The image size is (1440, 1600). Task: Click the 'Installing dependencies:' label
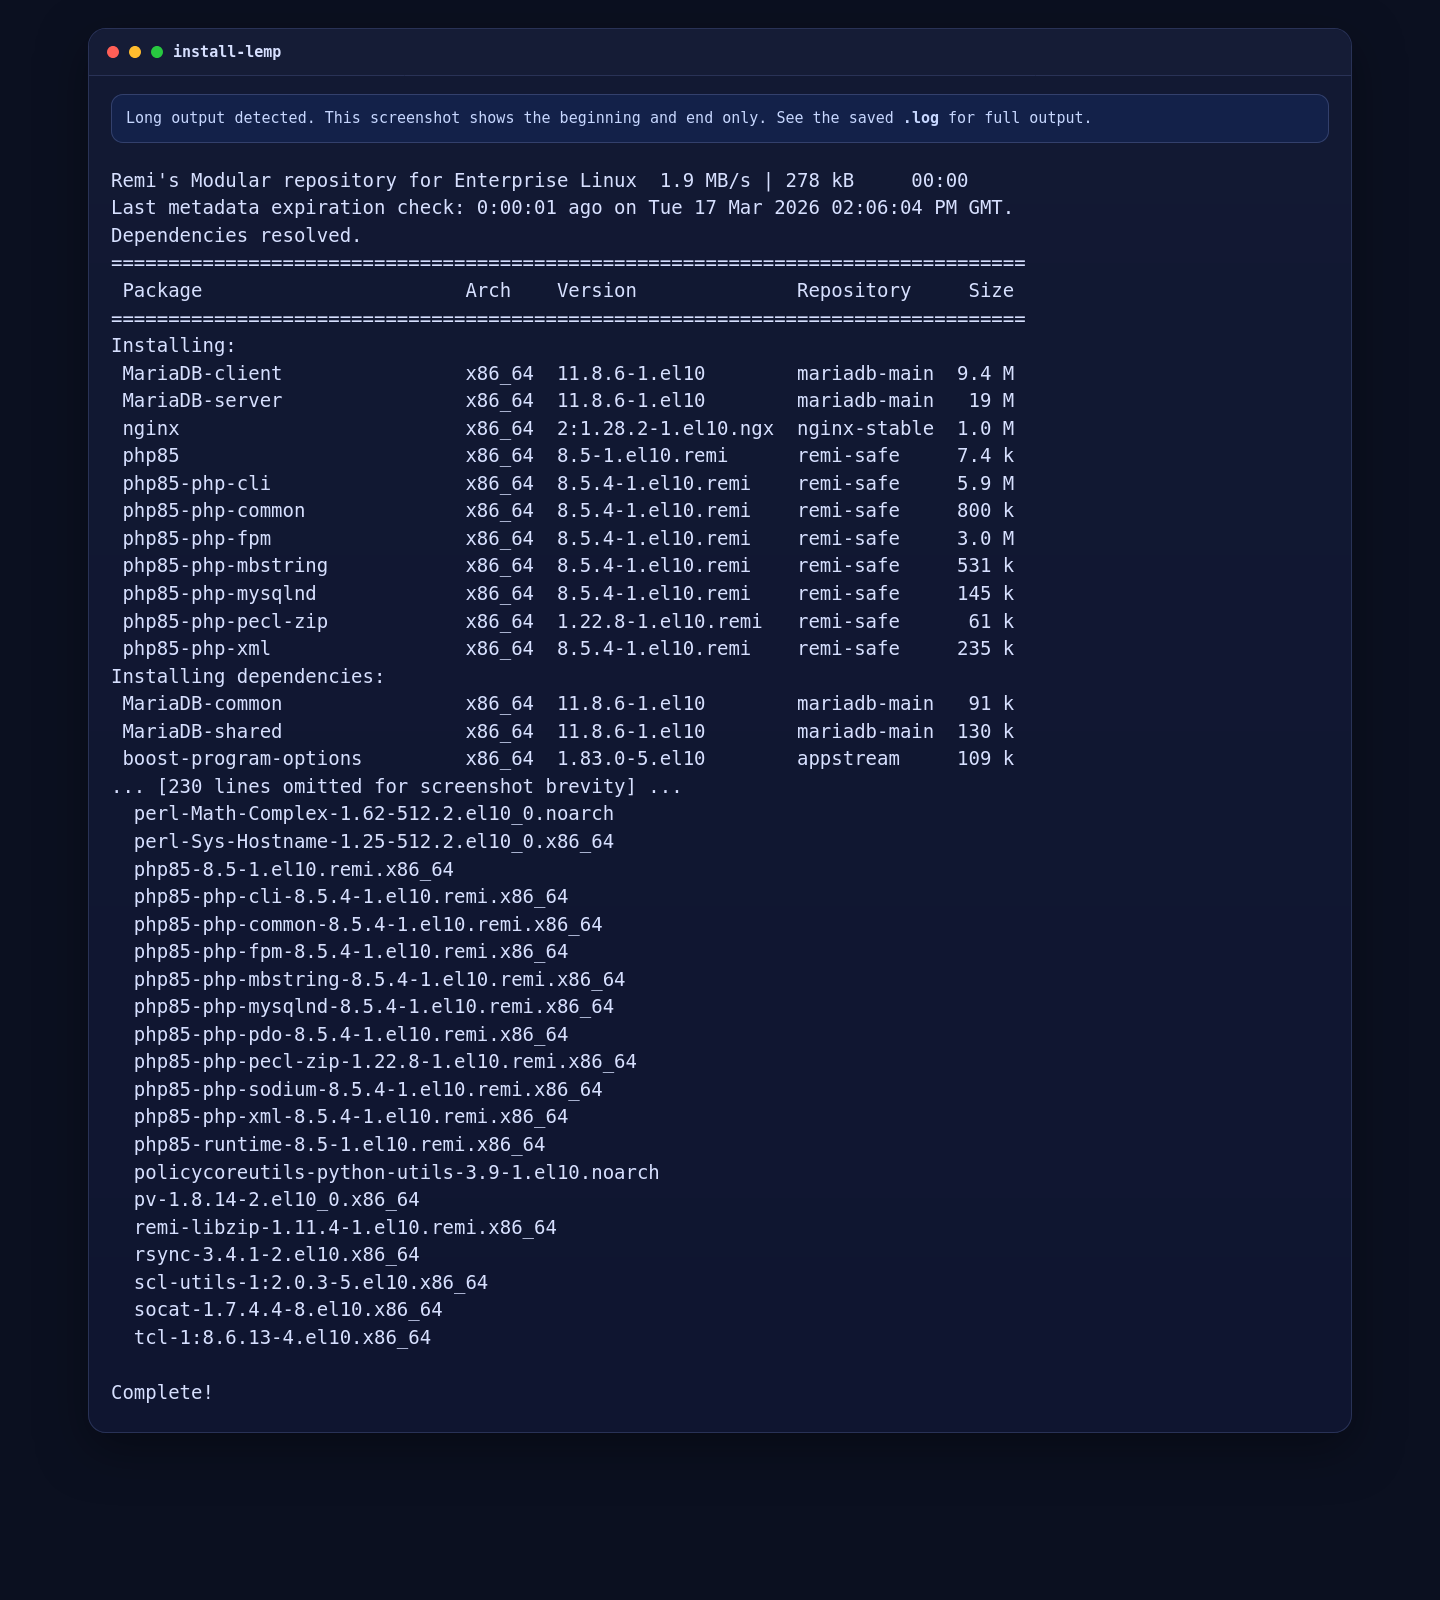click(248, 677)
